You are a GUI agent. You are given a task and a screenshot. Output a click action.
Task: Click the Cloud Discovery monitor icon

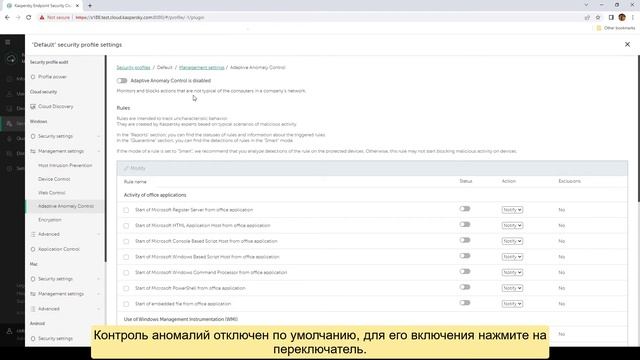coord(33,107)
